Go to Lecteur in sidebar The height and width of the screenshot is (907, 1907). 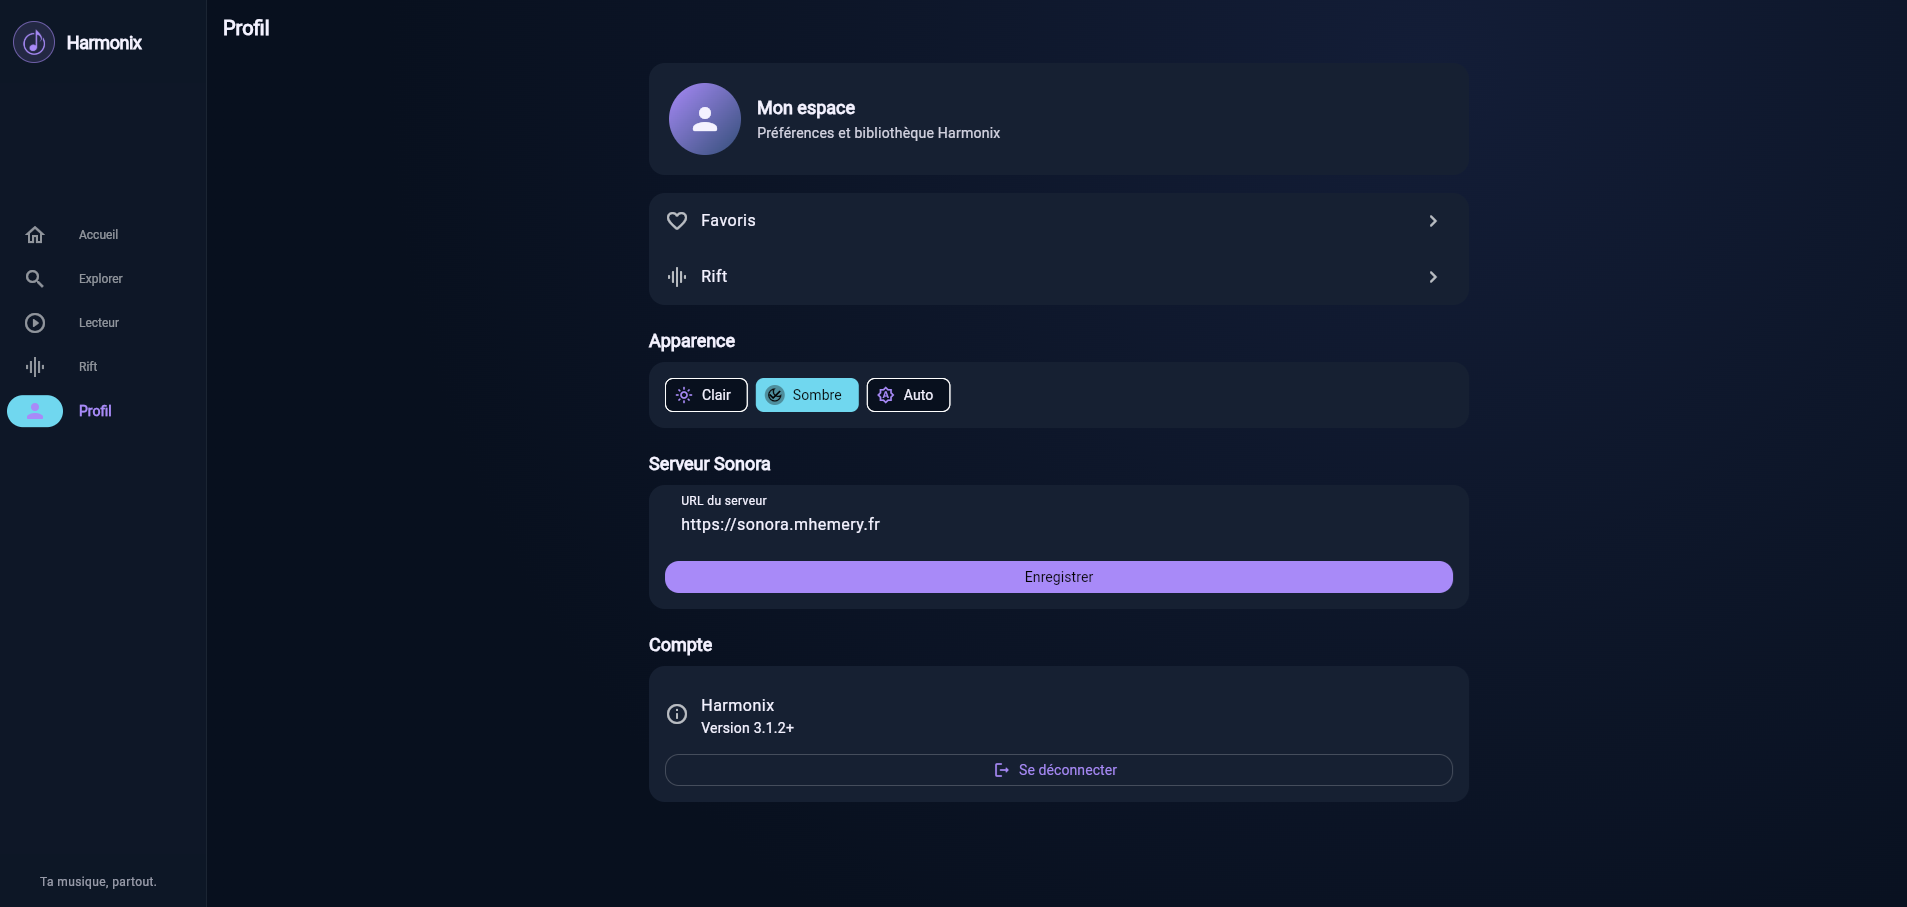coord(99,323)
